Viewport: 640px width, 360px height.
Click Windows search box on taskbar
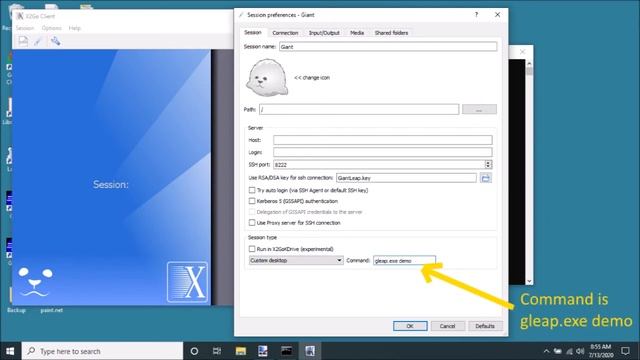point(102,351)
